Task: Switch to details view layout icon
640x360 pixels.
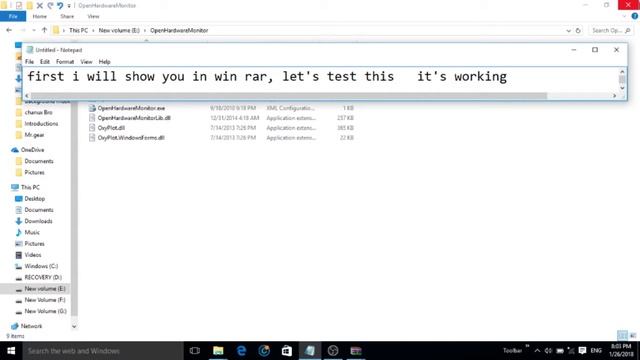Action: pos(622,336)
